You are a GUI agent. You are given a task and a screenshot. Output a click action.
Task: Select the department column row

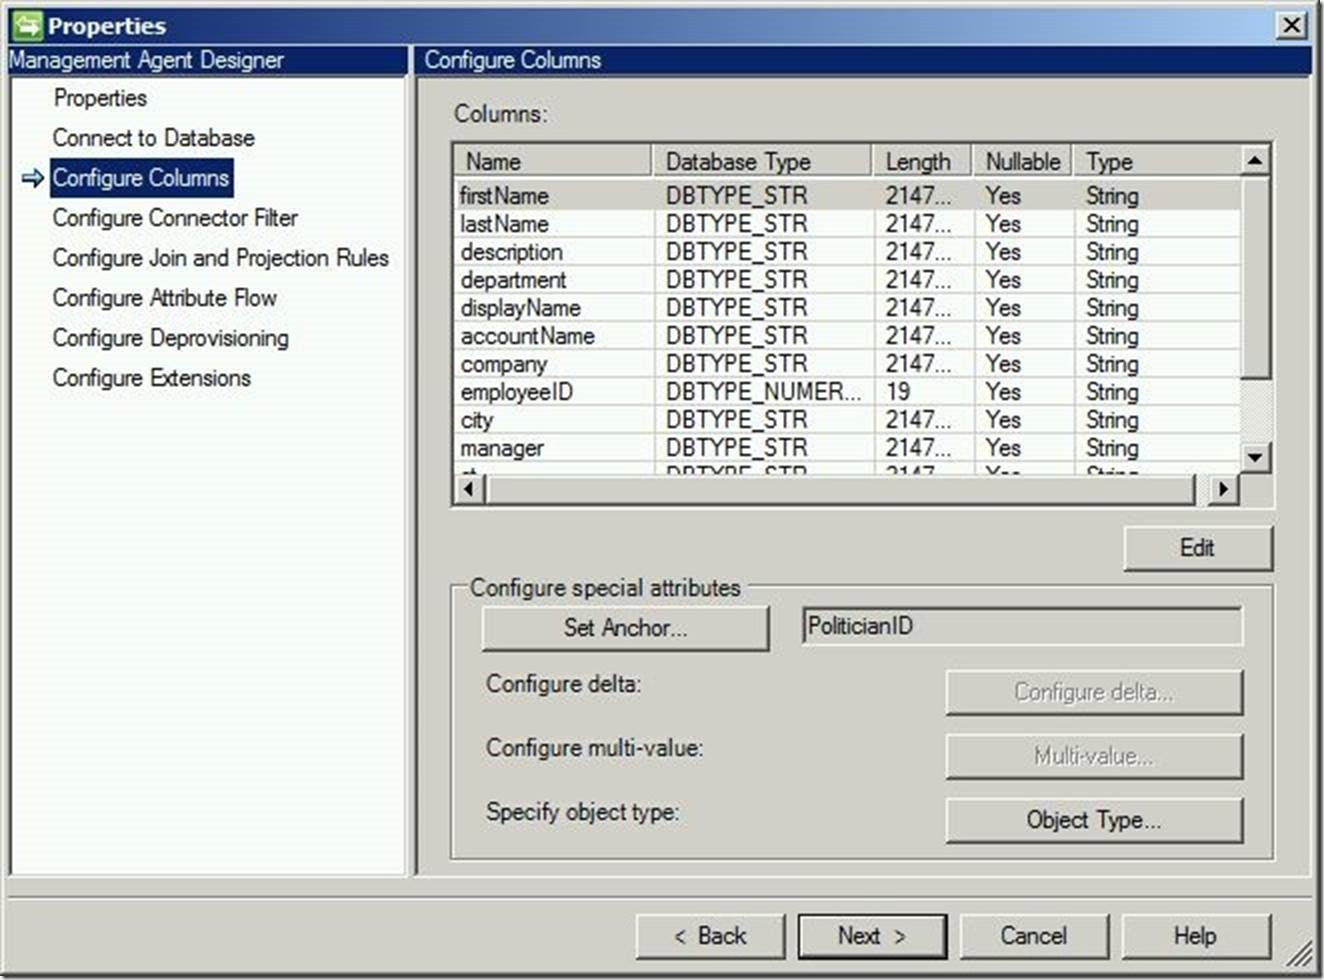pyautogui.click(x=848, y=279)
